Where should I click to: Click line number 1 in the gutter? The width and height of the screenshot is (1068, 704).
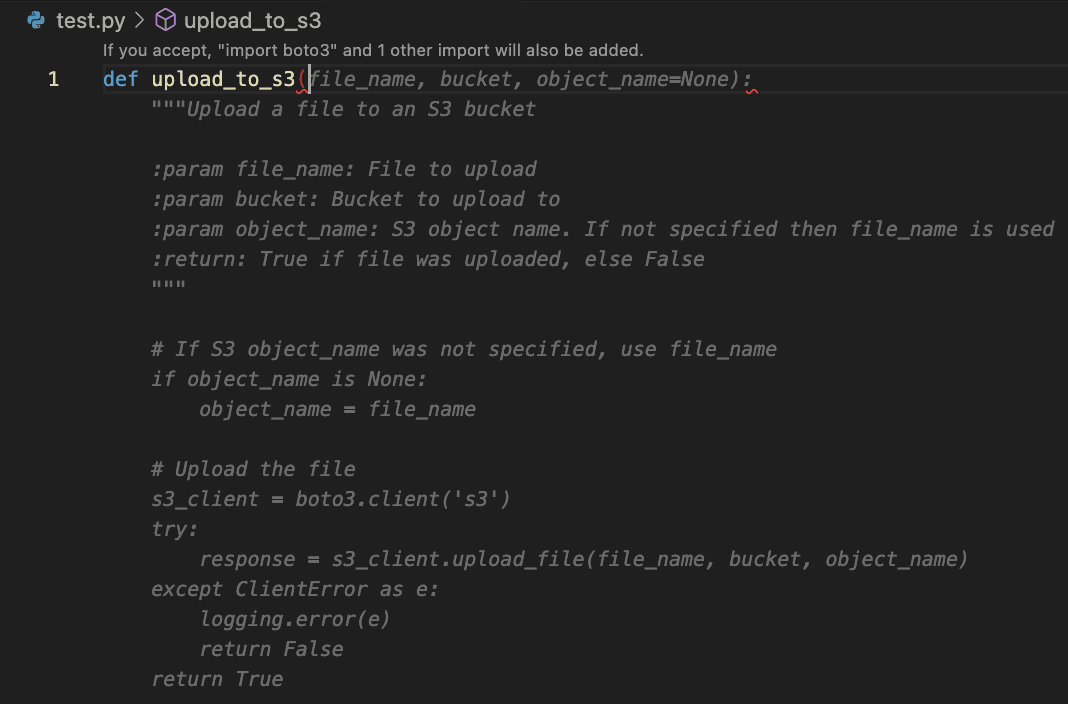click(53, 79)
